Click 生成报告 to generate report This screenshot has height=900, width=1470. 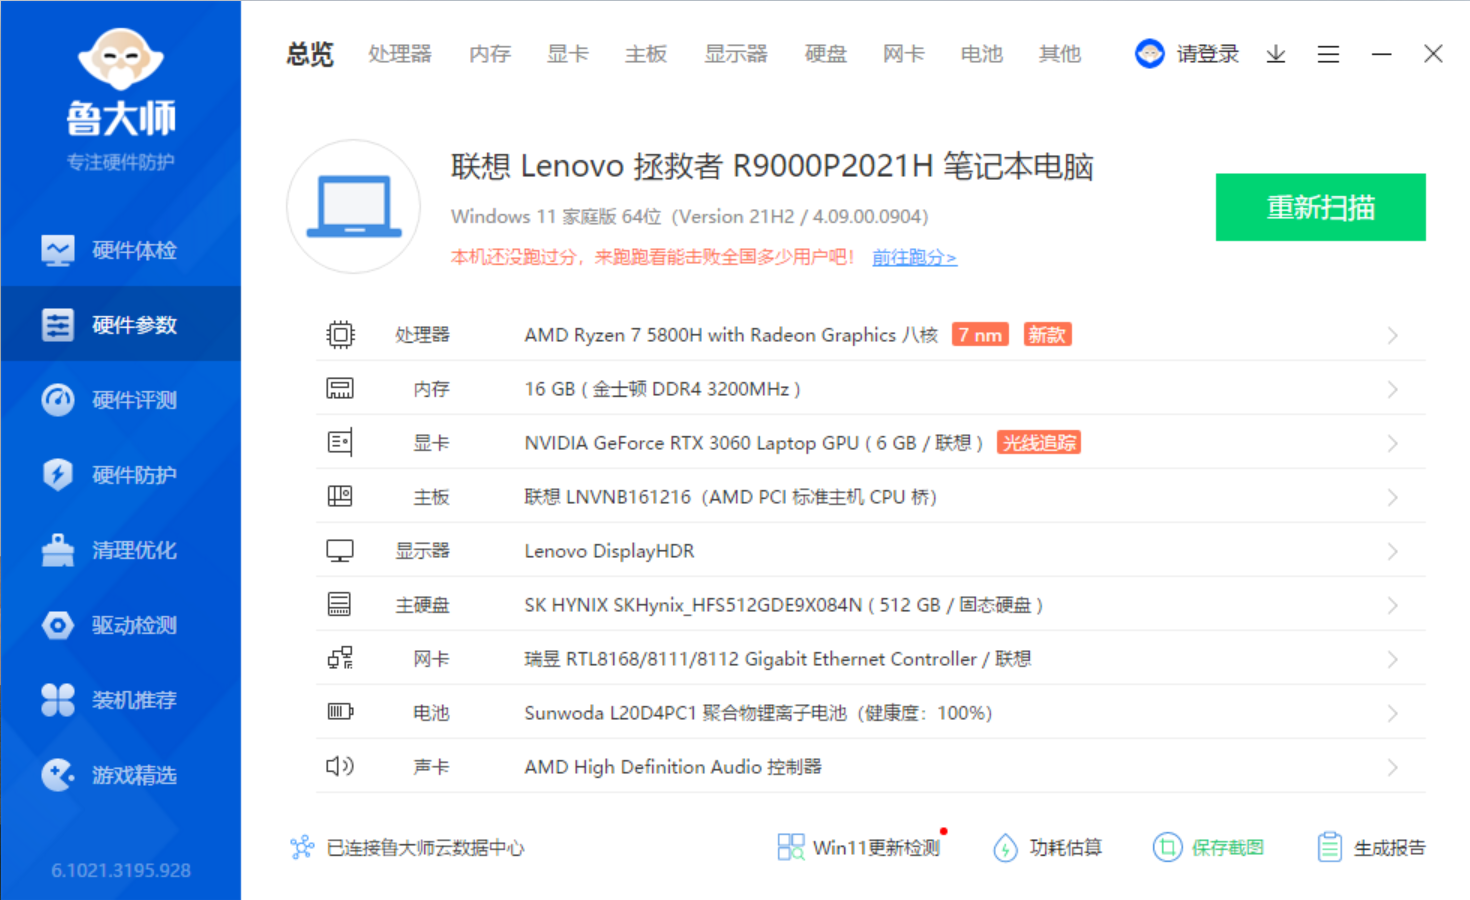tap(1371, 848)
